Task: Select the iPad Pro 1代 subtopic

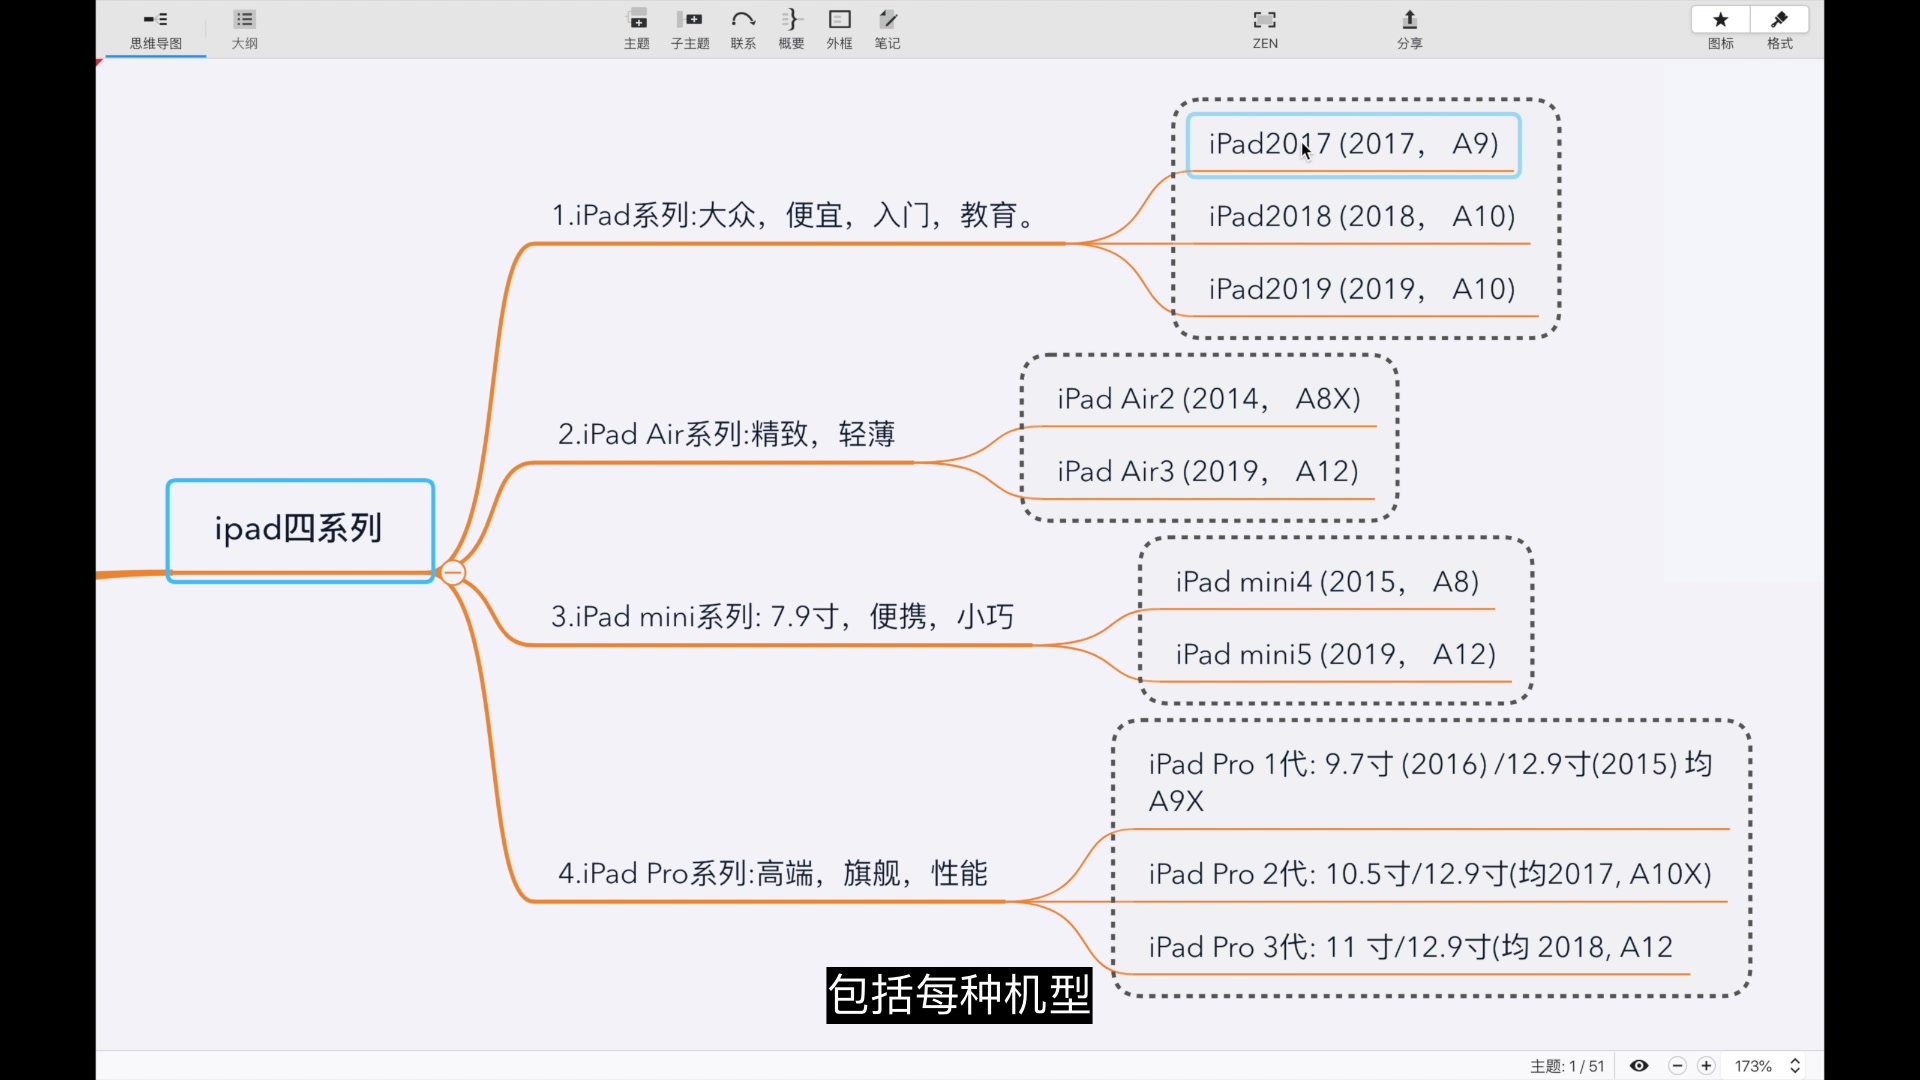Action: [1430, 782]
